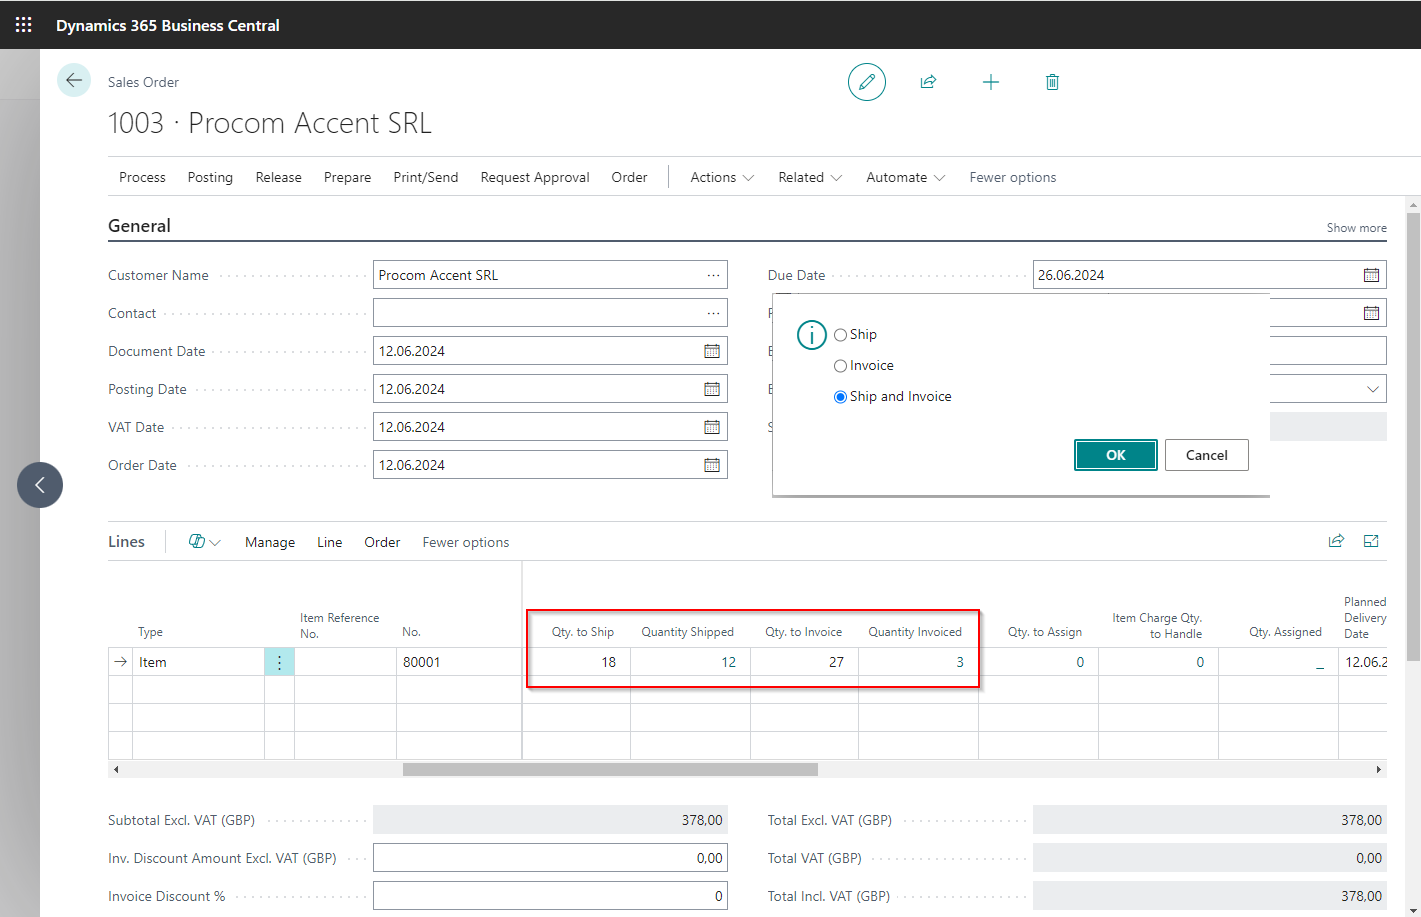
Task: Click the vertical page scrollbar
Action: [x=1413, y=436]
